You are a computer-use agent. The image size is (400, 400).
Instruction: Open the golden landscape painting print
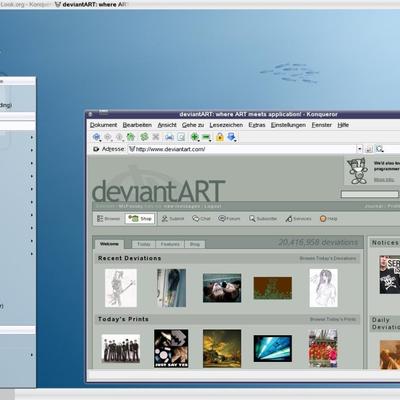222,349
